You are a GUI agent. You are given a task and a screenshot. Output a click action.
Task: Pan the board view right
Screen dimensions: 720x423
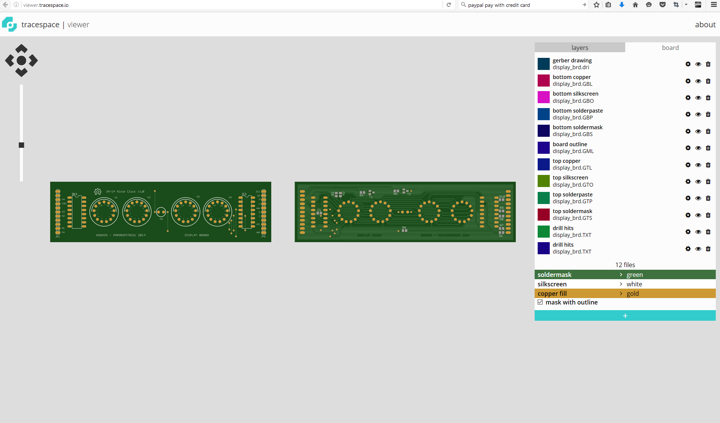coord(33,61)
